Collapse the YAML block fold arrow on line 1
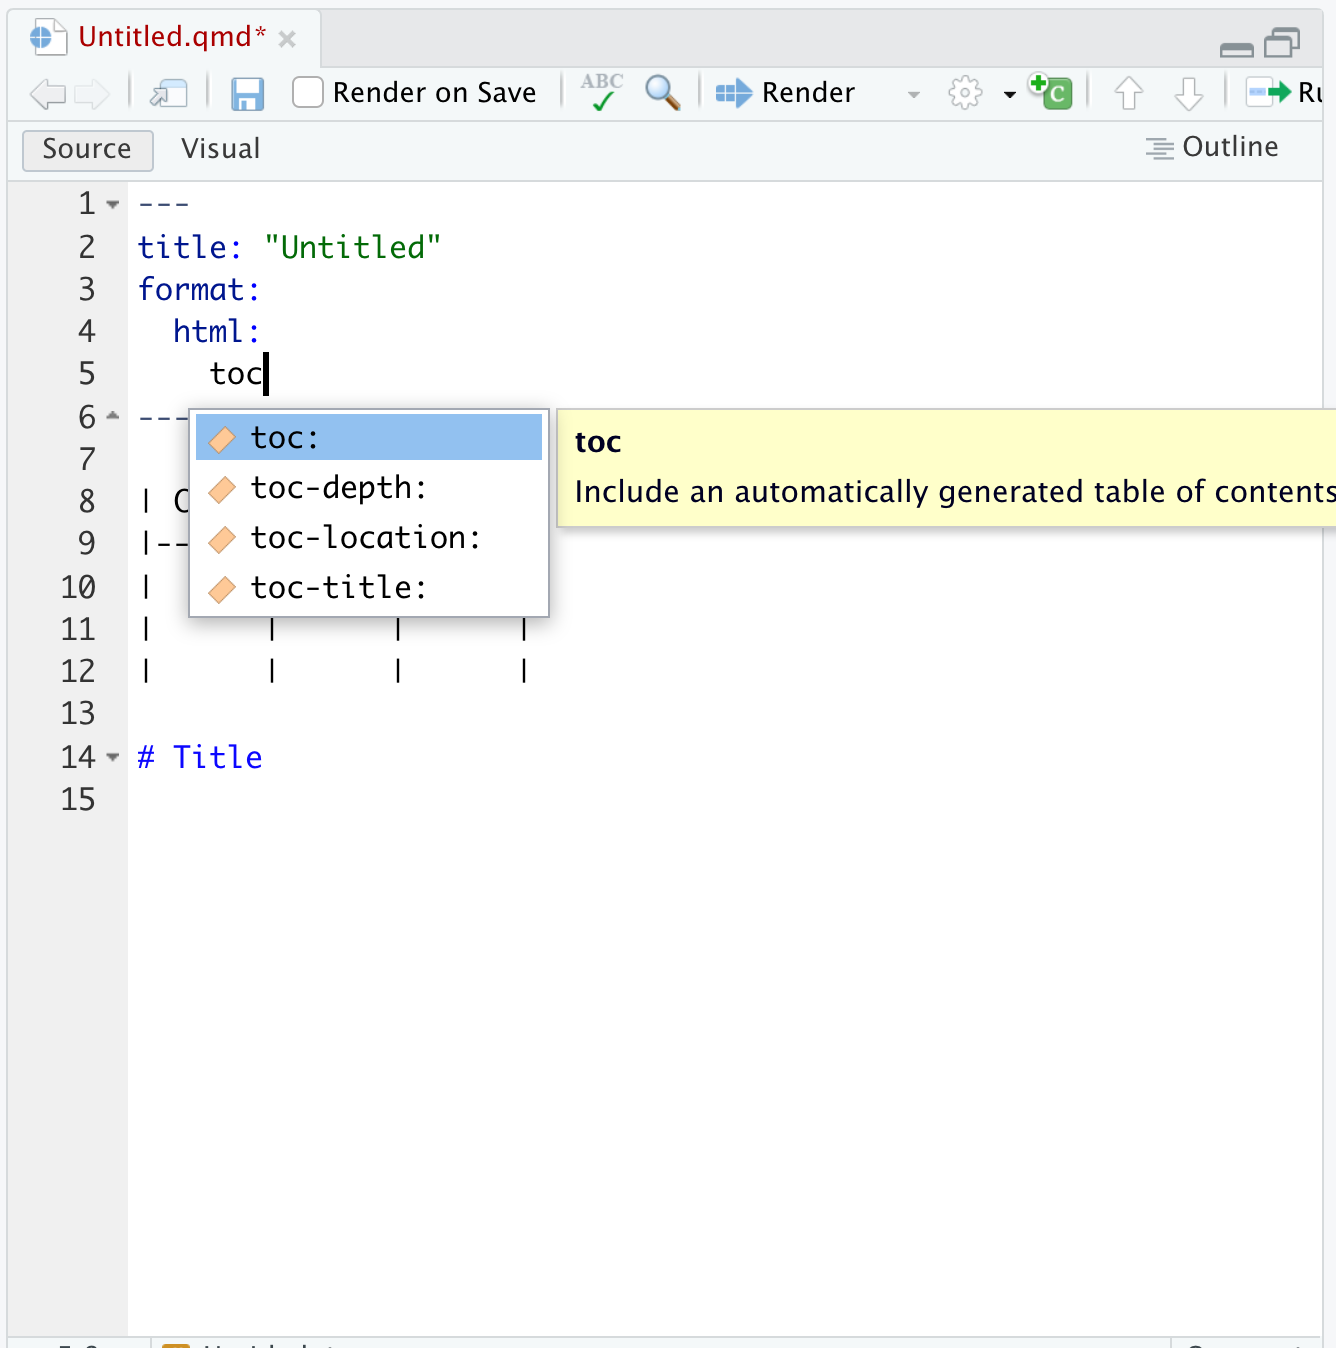 [x=111, y=203]
